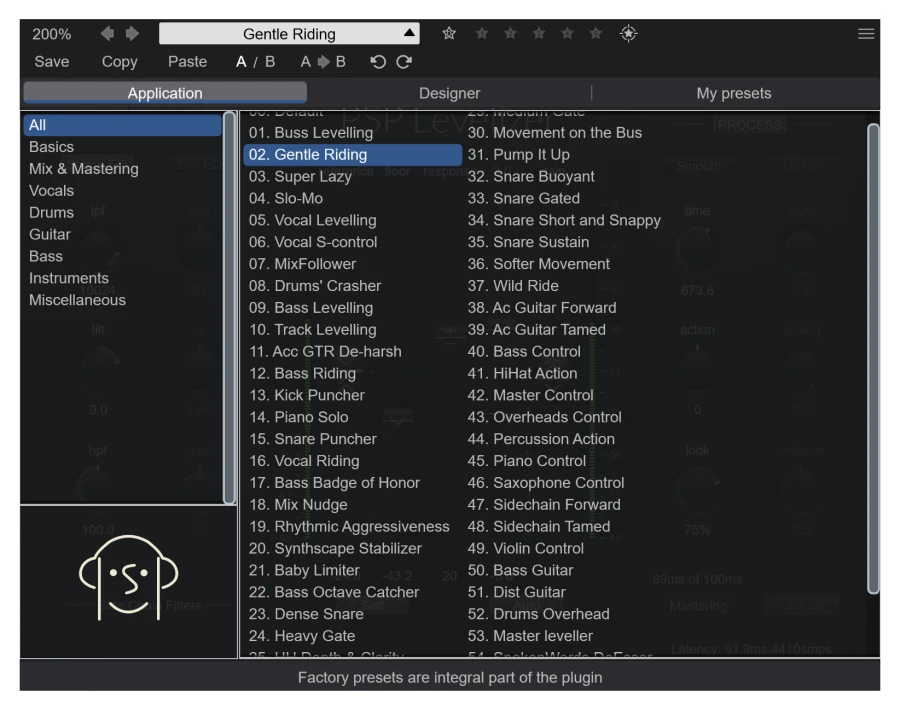Rate the preset two stars
Viewport: 900px width, 710px height.
510,34
